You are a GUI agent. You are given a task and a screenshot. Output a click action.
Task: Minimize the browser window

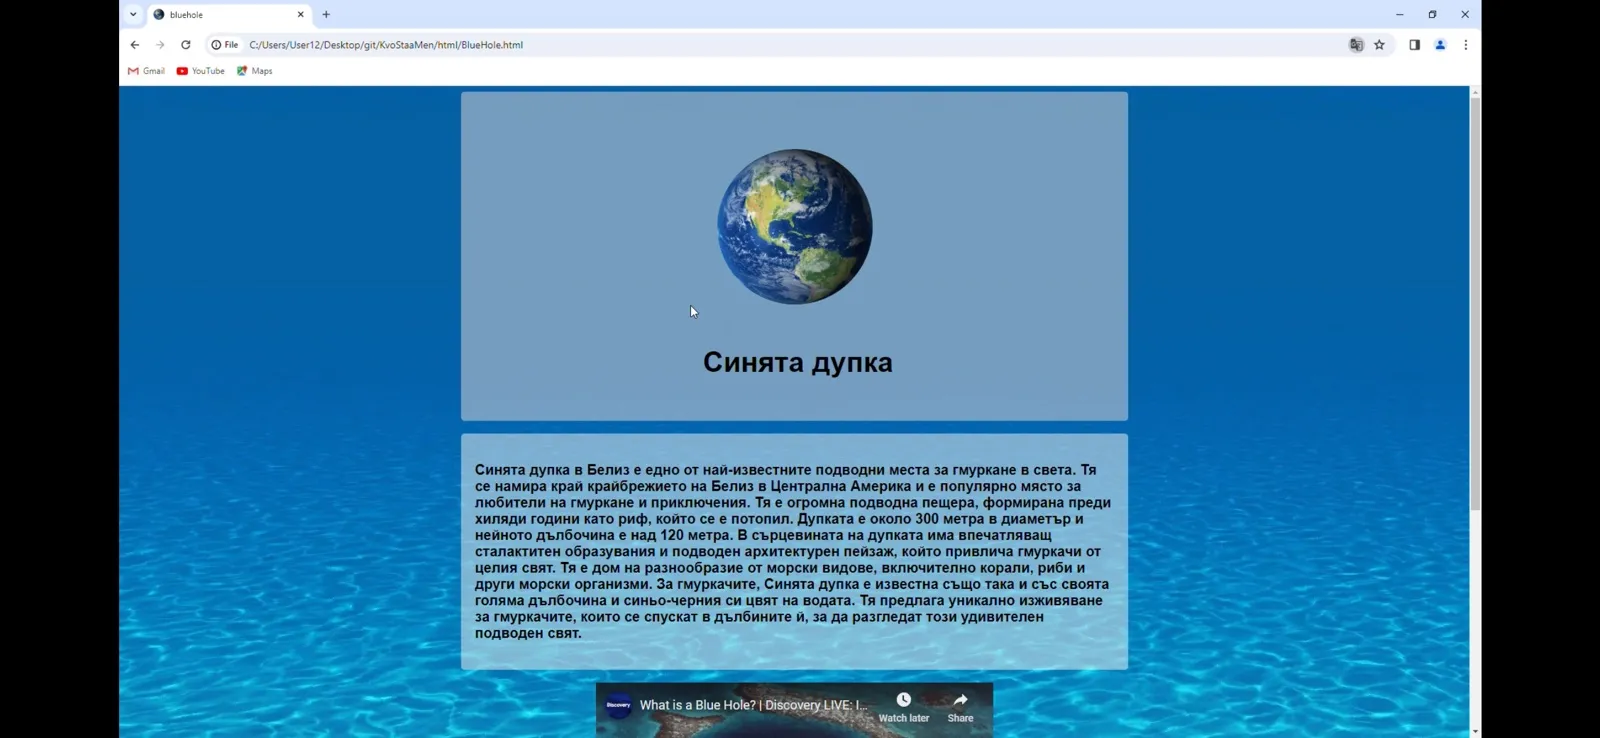click(x=1399, y=15)
